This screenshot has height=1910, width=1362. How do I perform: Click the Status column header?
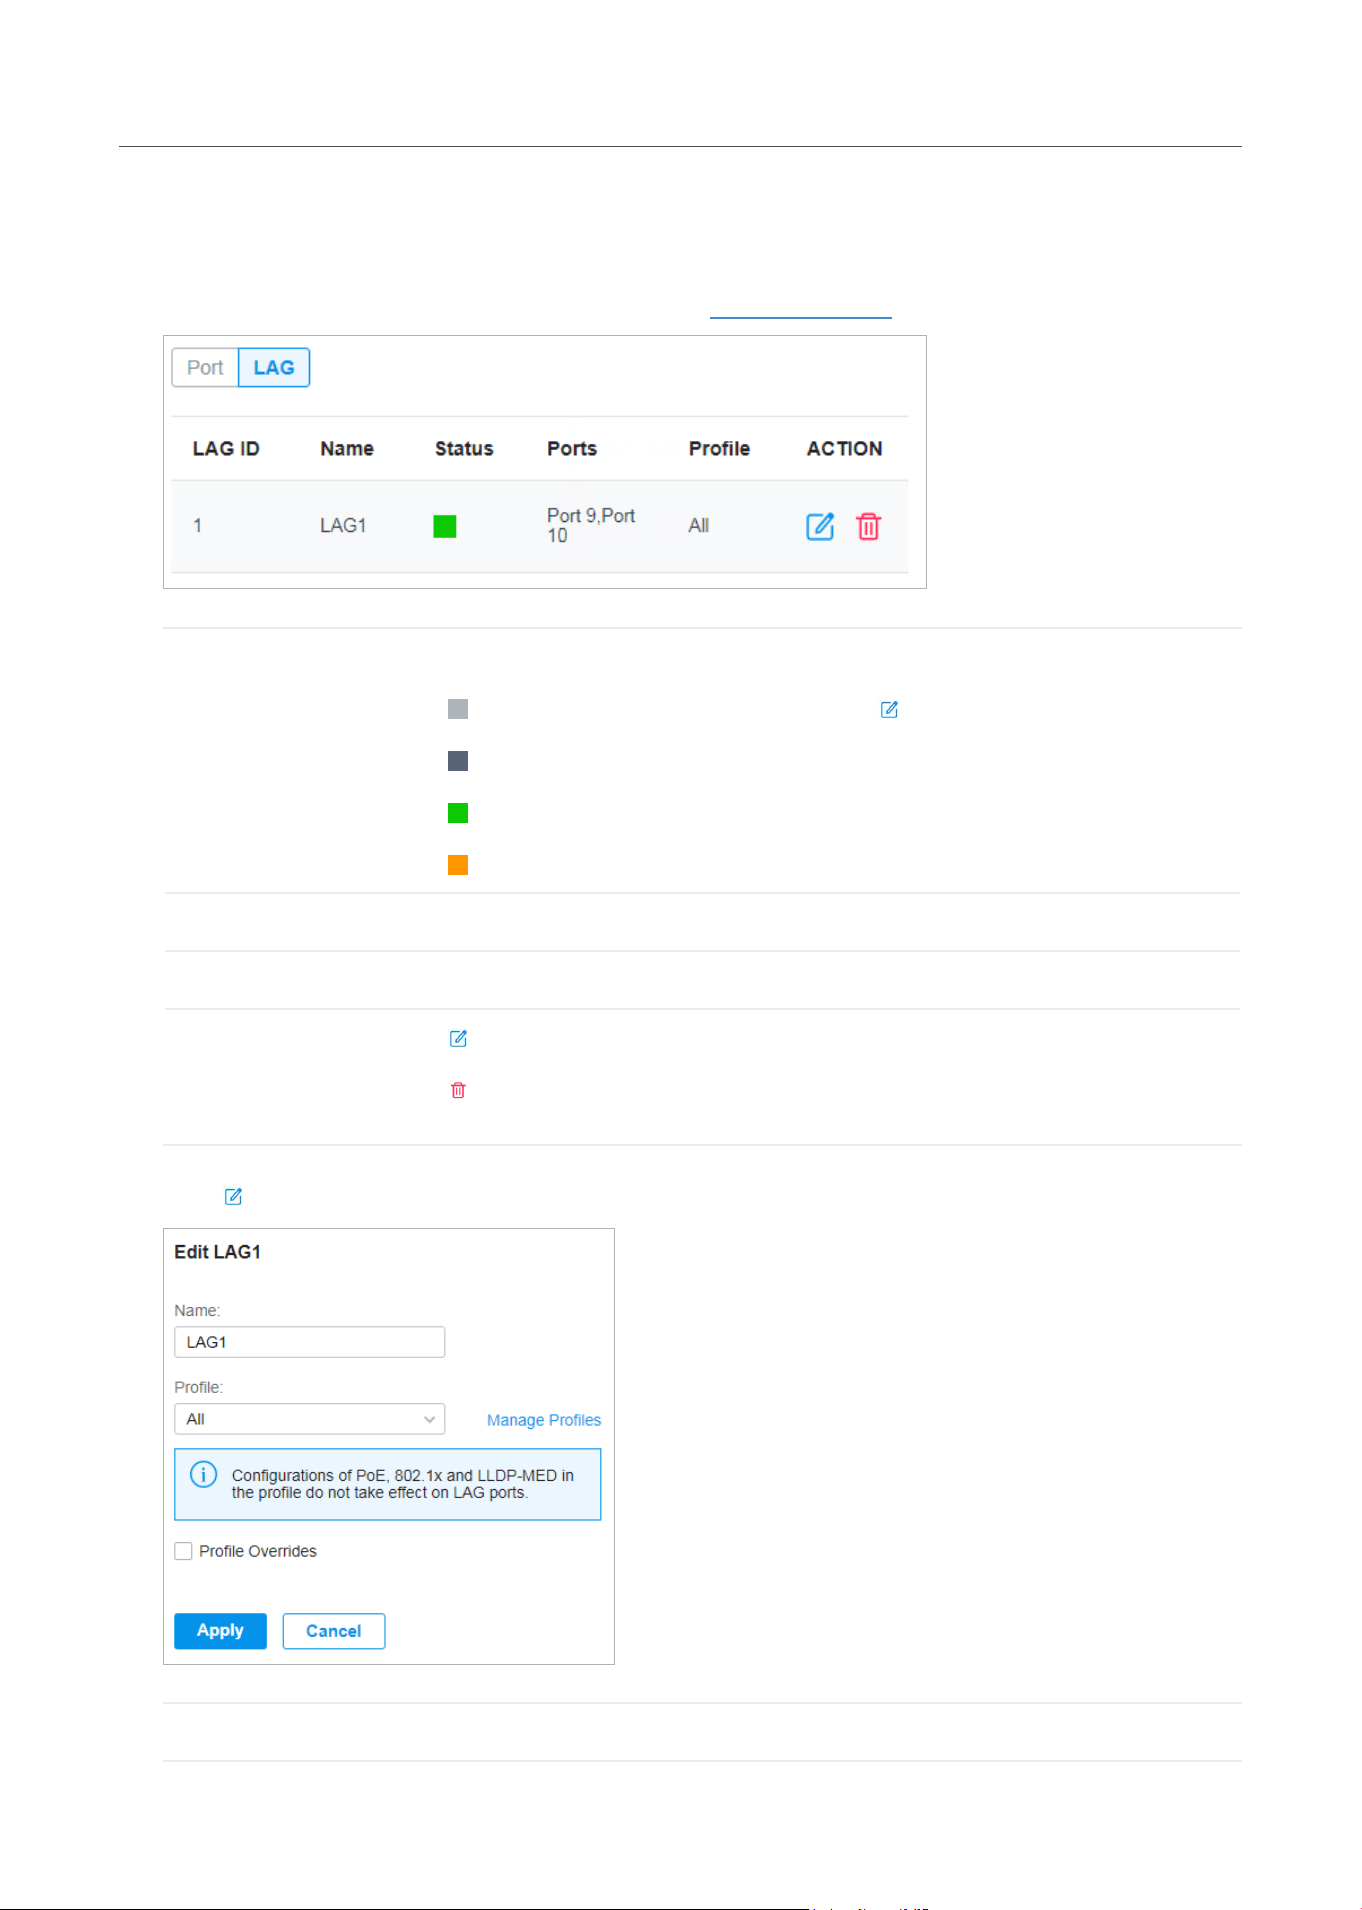464,449
